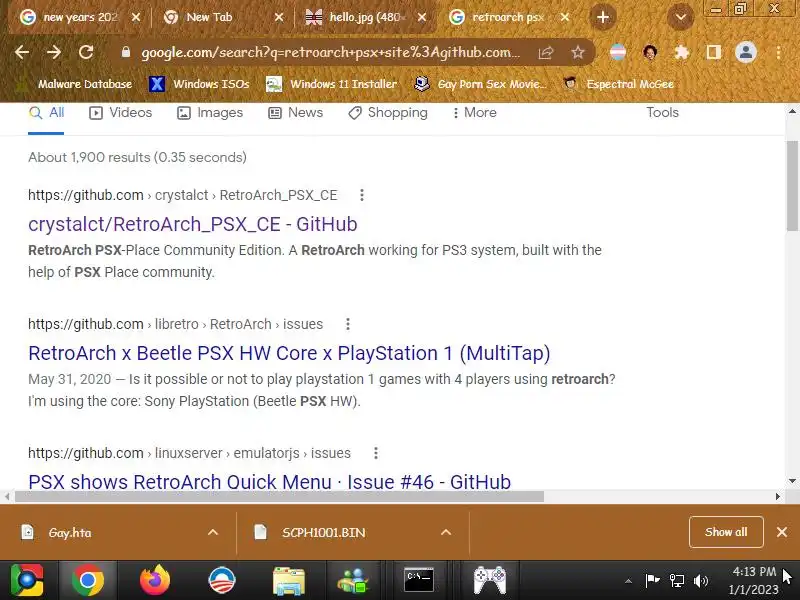Go back with the browser back arrow
This screenshot has width=800, height=600.
[x=21, y=52]
